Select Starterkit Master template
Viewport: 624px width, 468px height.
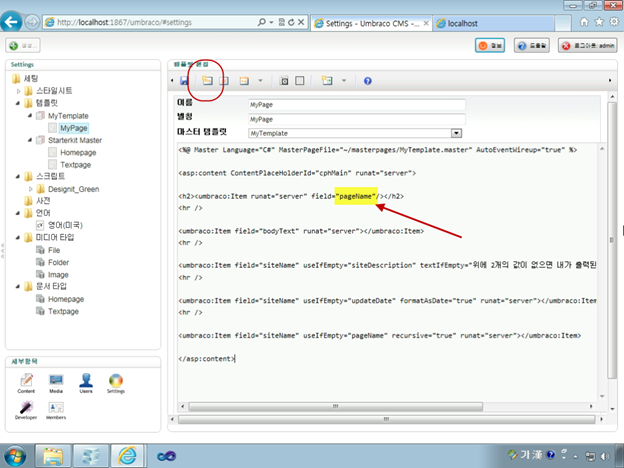pyautogui.click(x=75, y=140)
